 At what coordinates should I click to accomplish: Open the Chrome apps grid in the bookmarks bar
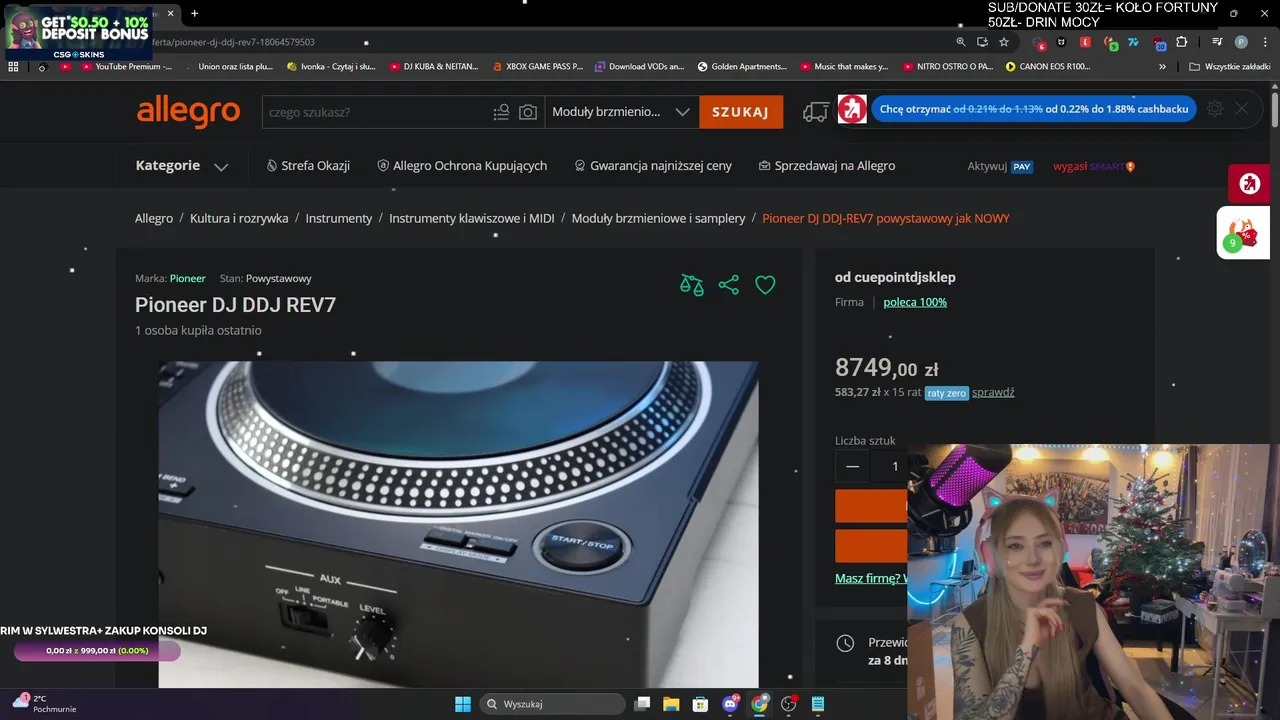(13, 66)
